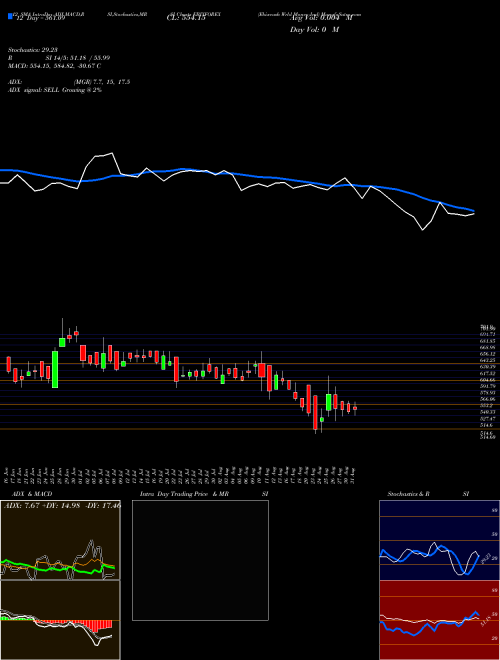Click the blue SMA legend square

(x=11, y=16)
